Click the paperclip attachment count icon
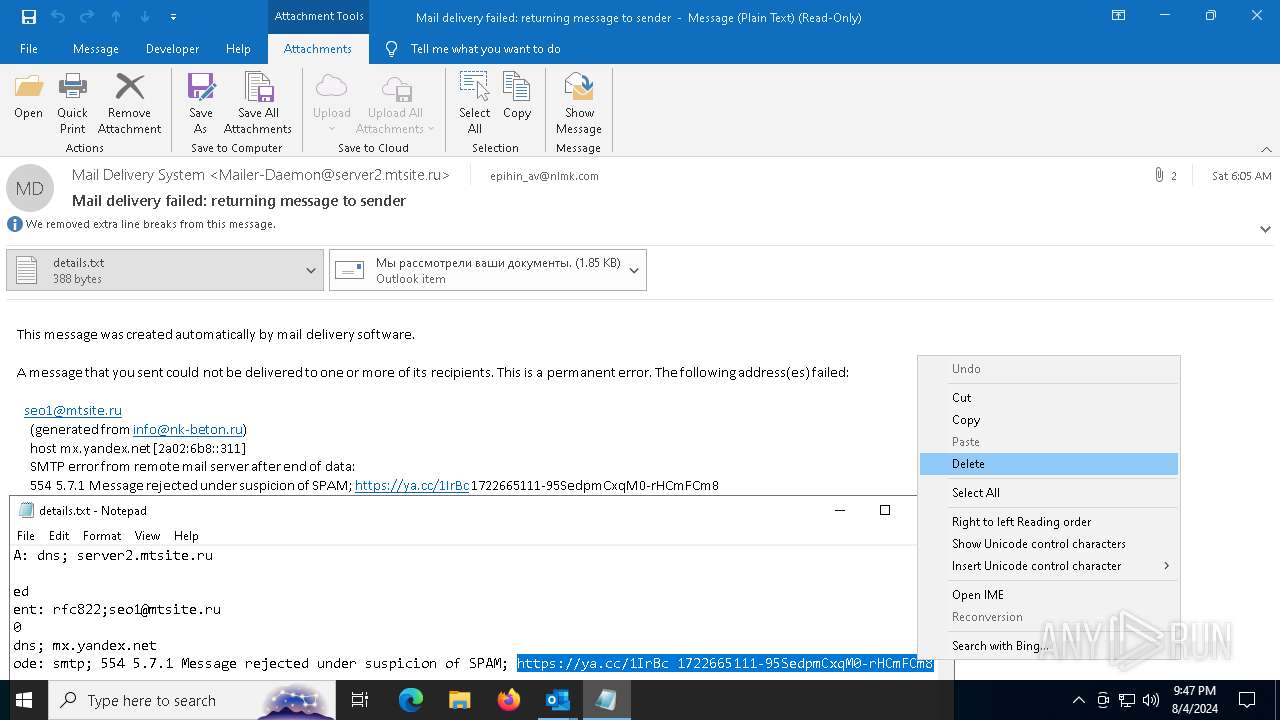 (1159, 175)
